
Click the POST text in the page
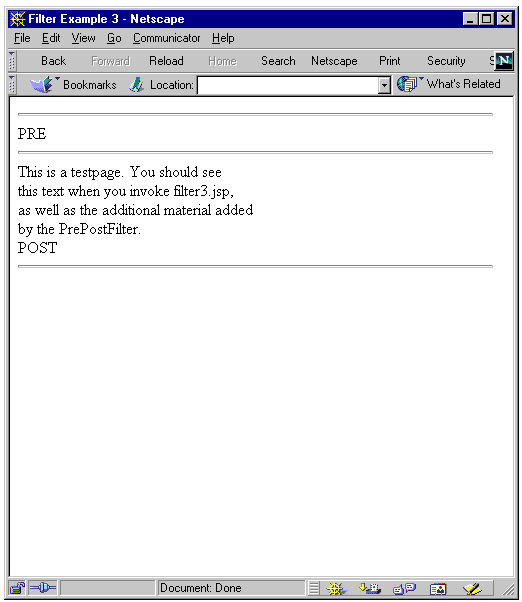coord(37,248)
